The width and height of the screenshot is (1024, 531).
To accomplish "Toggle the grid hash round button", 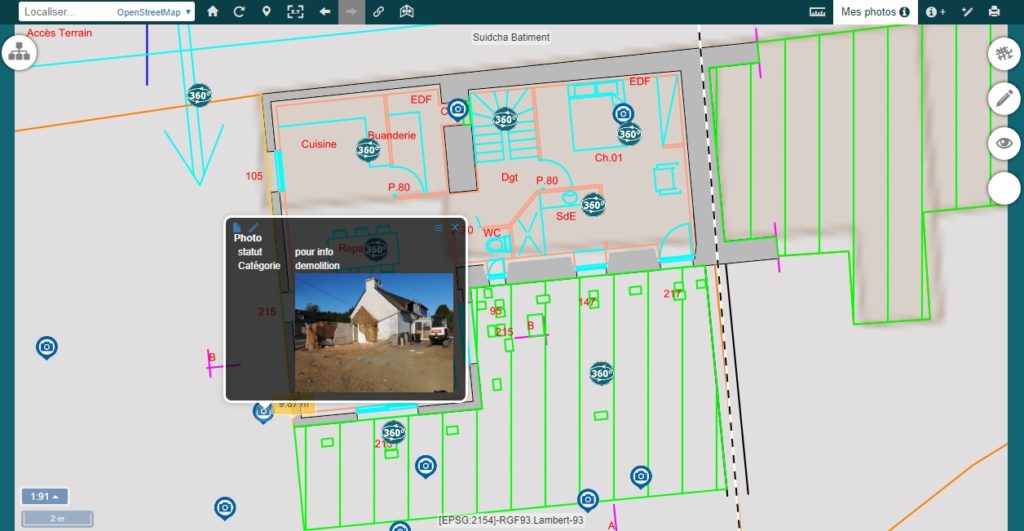I will coord(1004,54).
